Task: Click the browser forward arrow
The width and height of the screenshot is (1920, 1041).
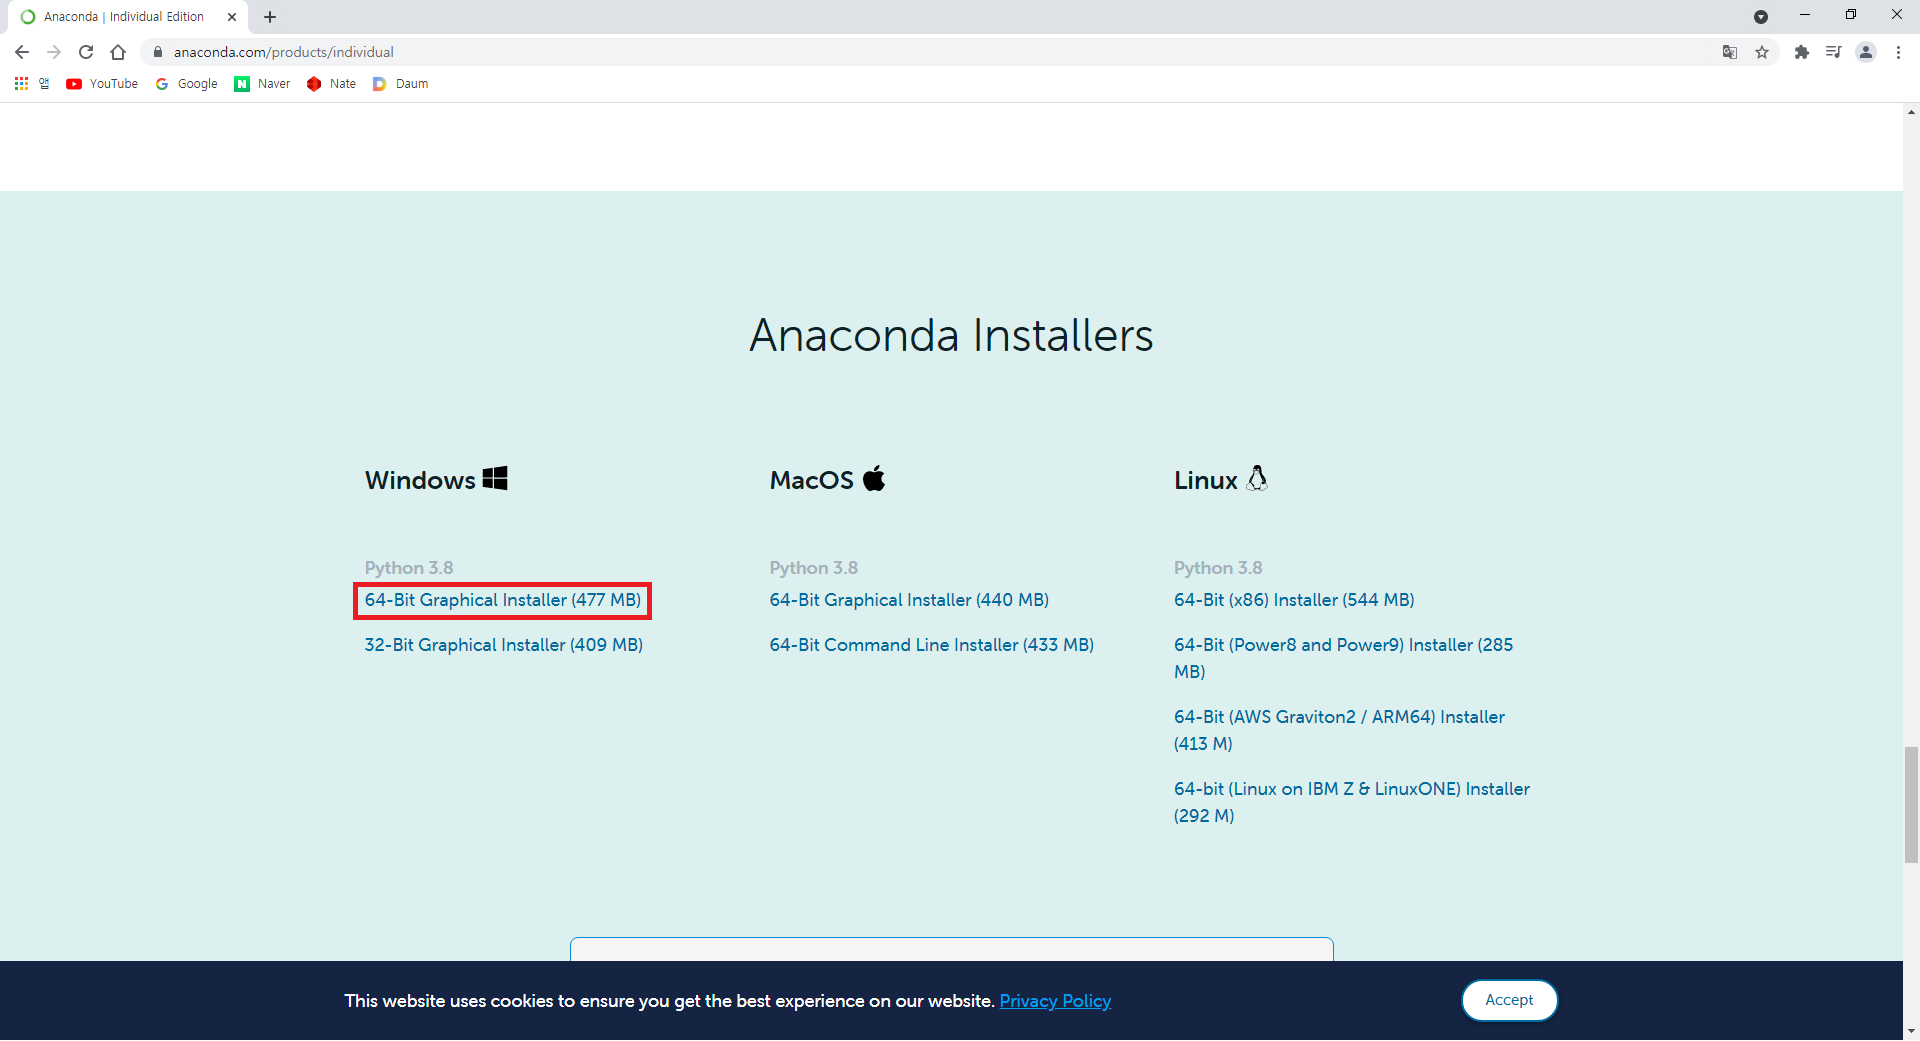Action: point(54,52)
